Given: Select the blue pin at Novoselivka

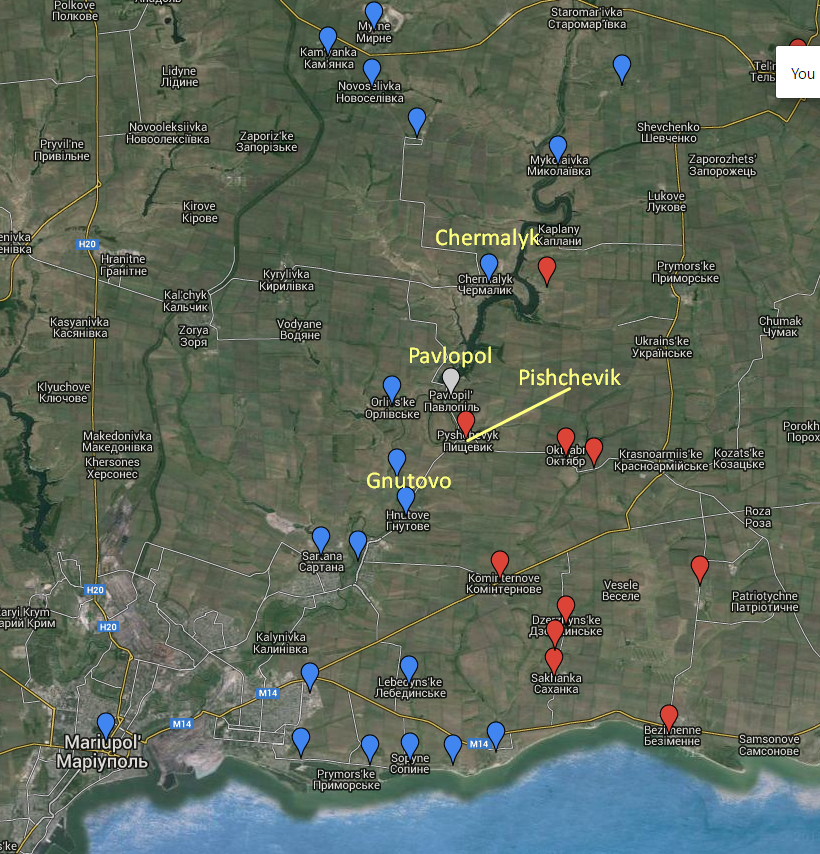Looking at the screenshot, I should point(372,70).
